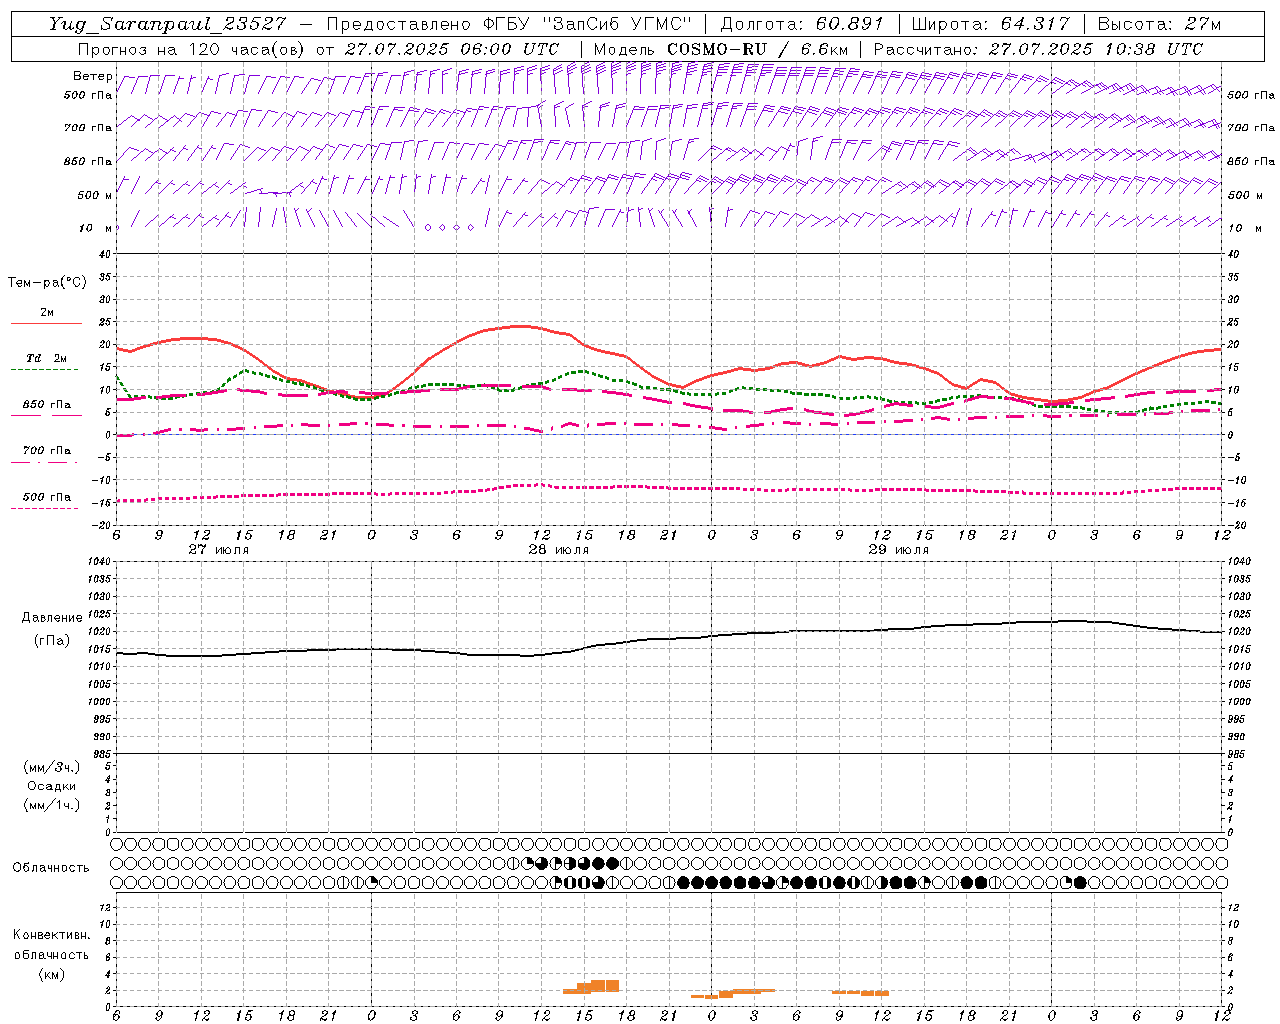1280x1024 pixels.
Task: Click the date label 28 июля
Action: 558,550
